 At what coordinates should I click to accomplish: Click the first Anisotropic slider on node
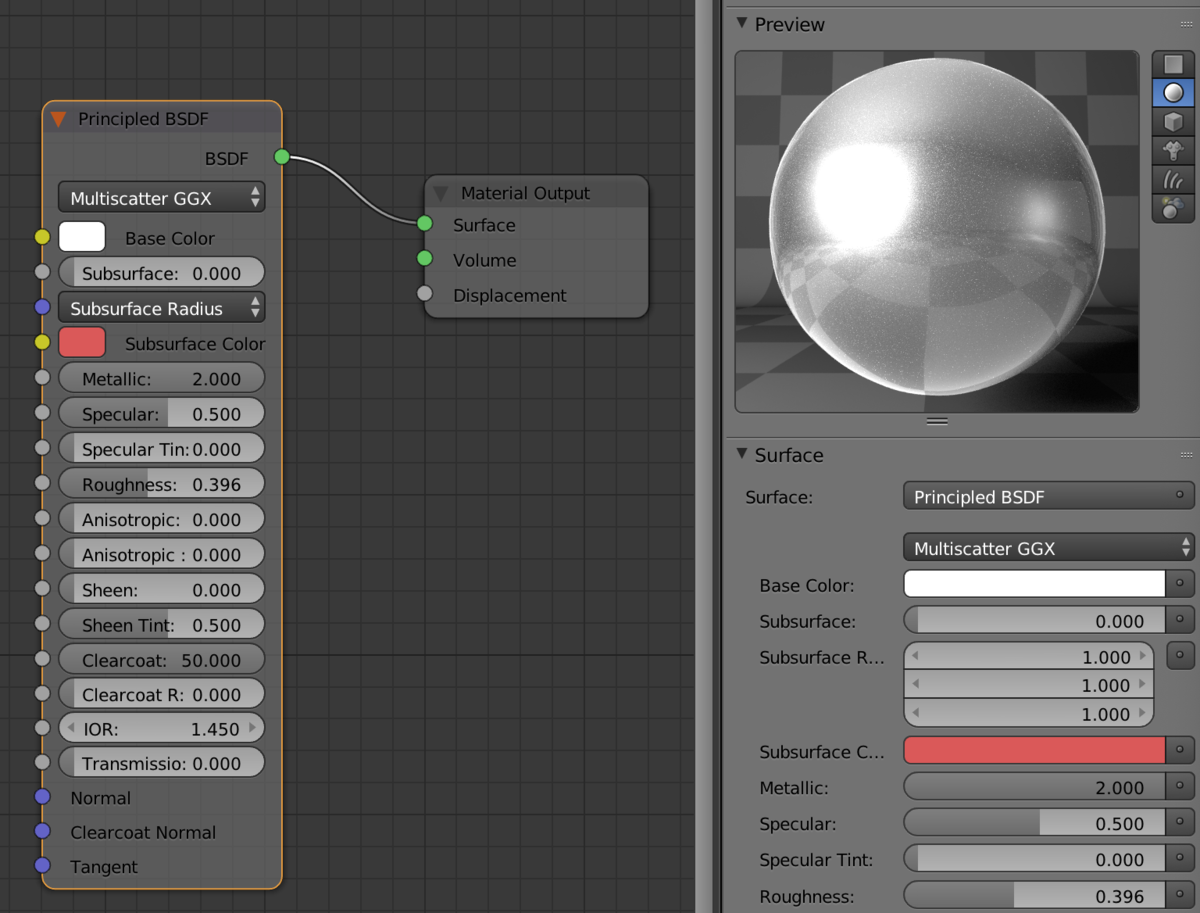tap(161, 519)
